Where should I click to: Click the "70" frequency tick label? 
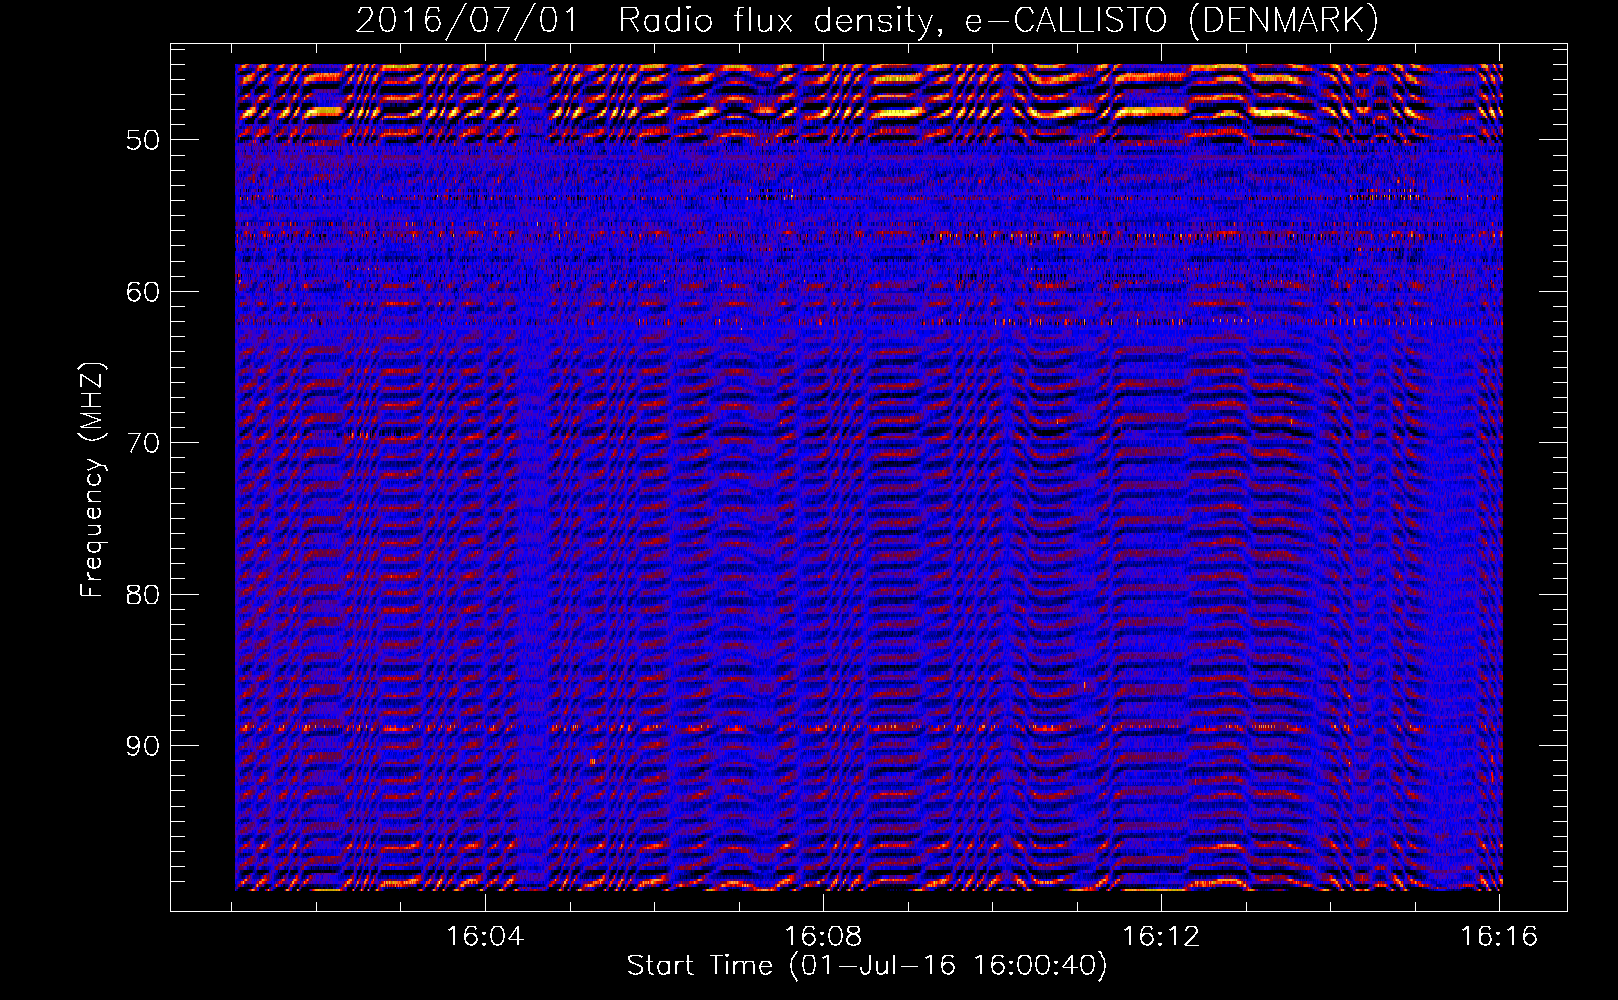coord(143,443)
